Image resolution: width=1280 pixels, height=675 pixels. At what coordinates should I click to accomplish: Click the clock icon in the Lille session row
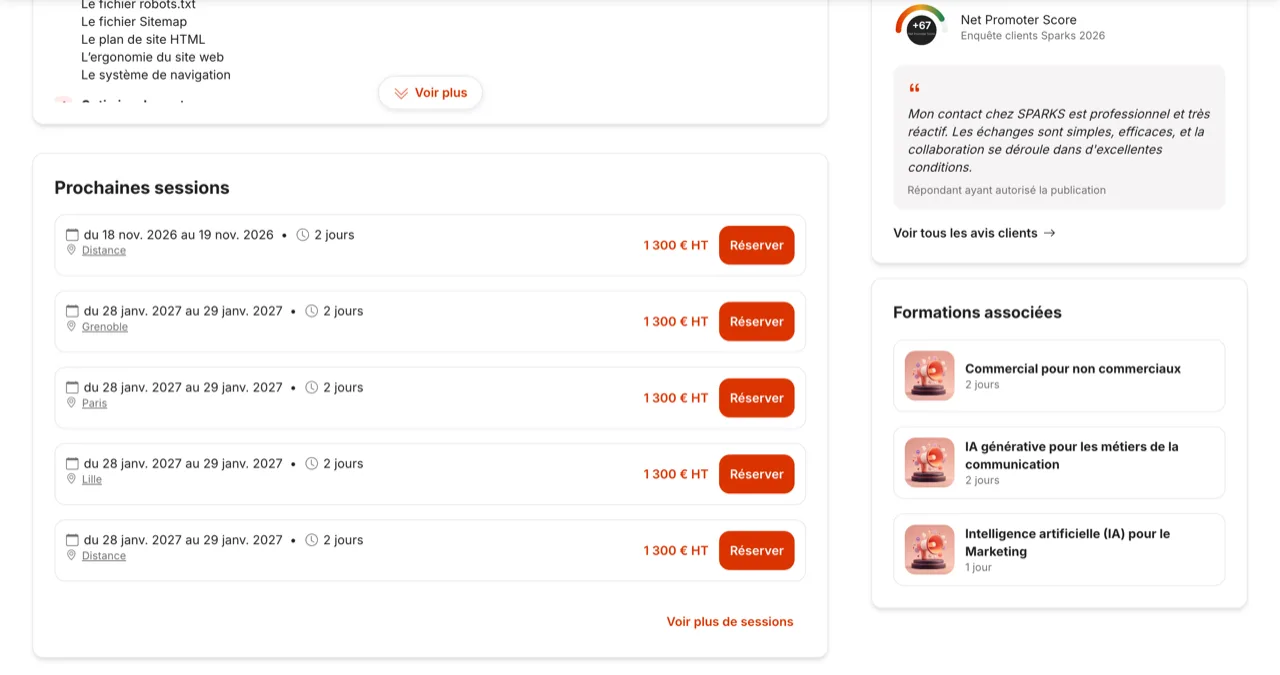[312, 464]
